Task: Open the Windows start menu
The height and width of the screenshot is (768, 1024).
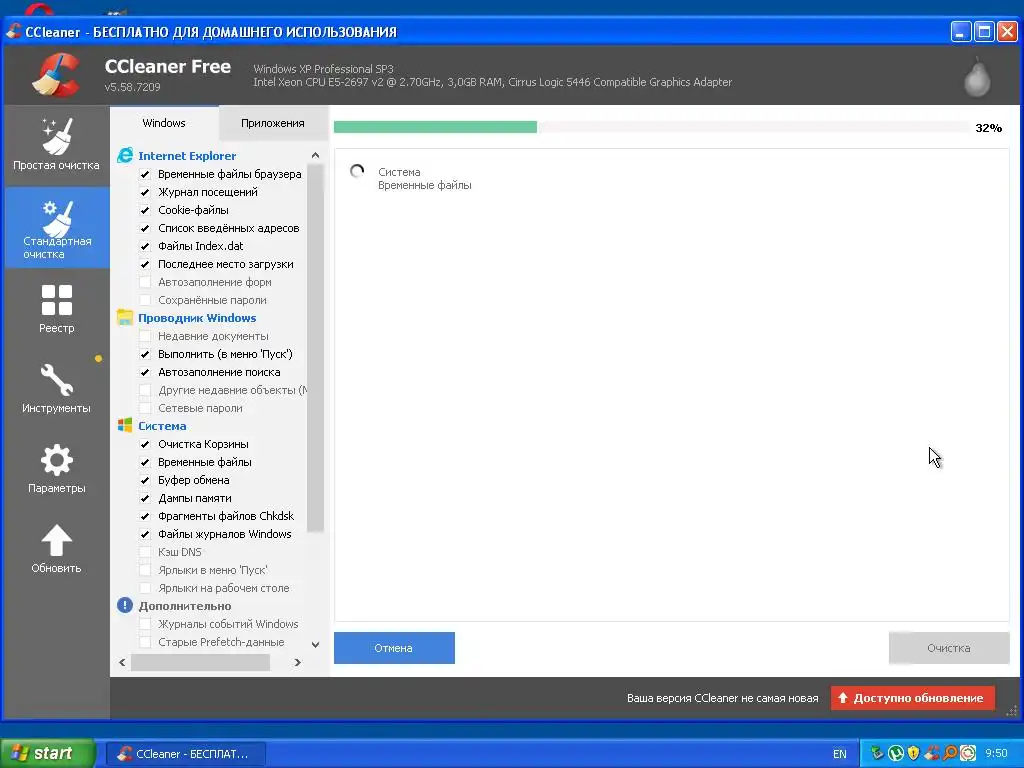Action: 48,754
